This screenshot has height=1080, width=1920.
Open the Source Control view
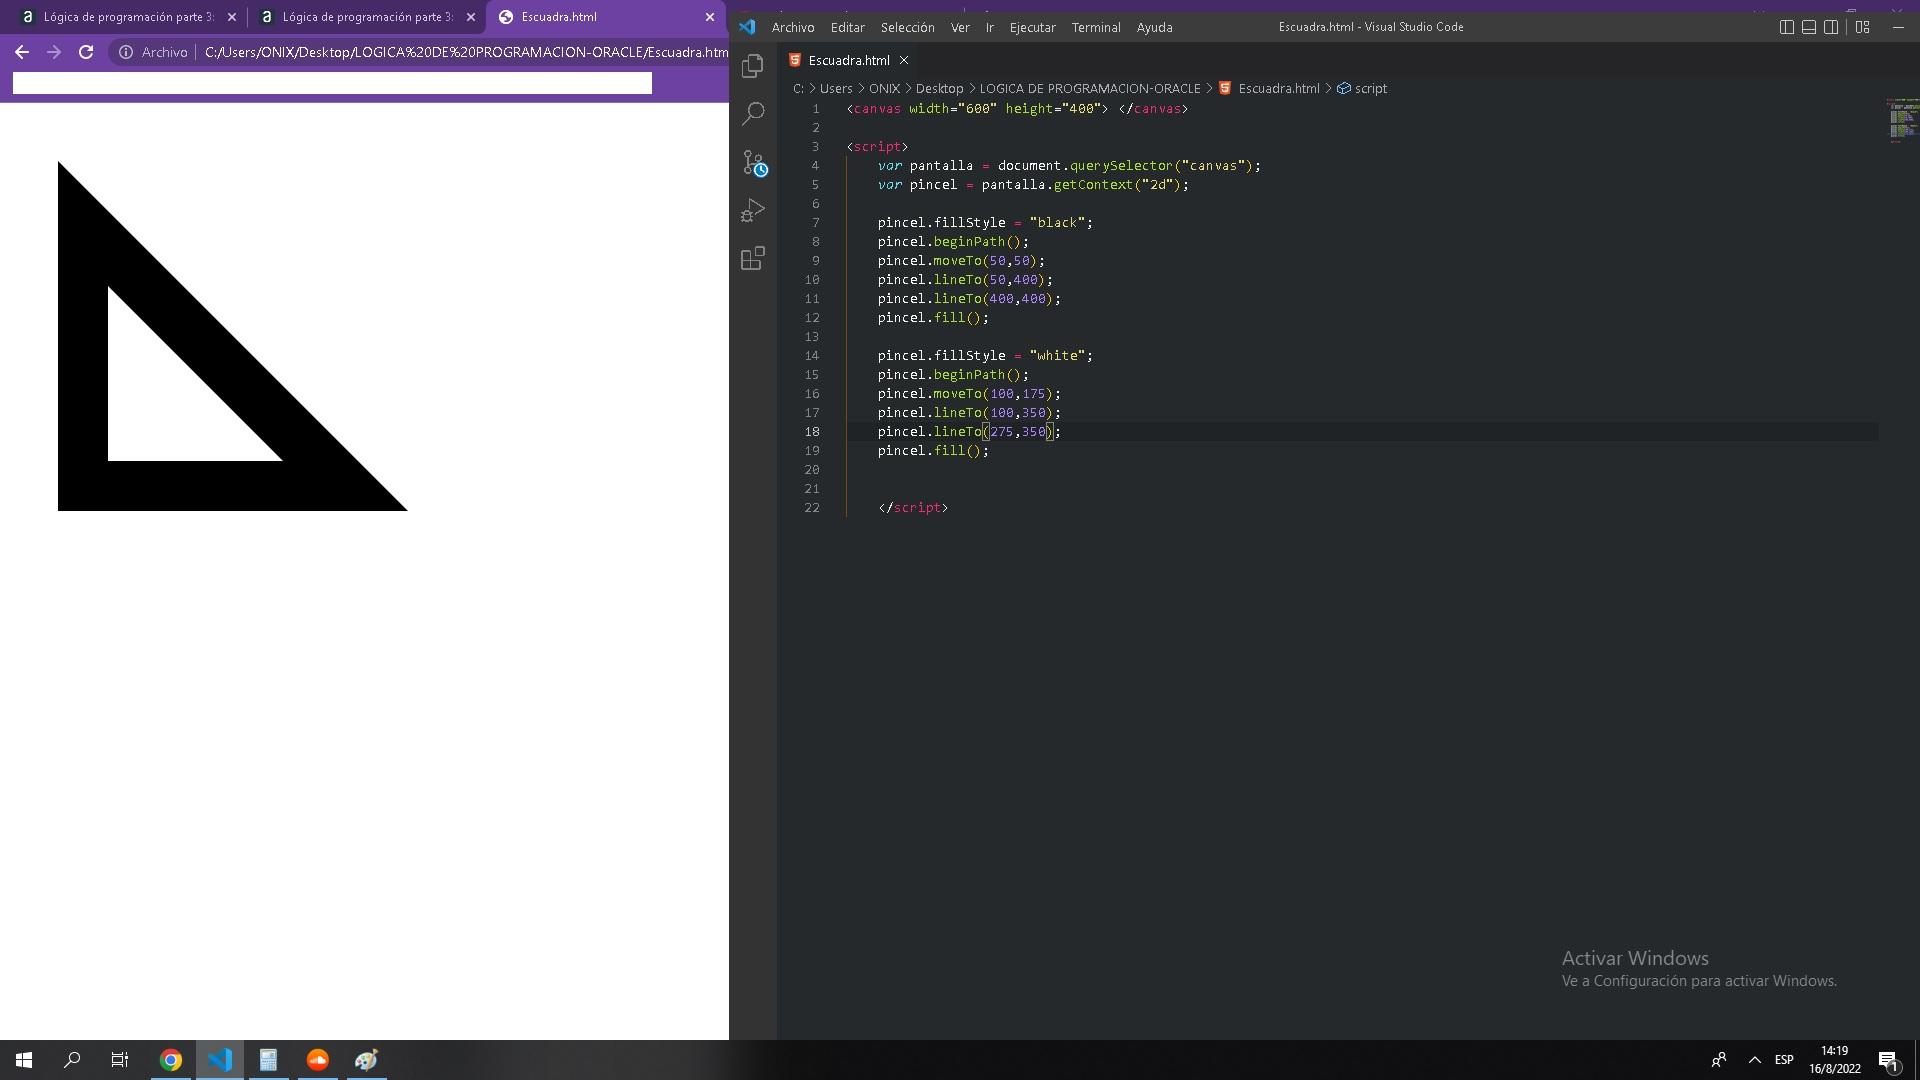click(753, 162)
